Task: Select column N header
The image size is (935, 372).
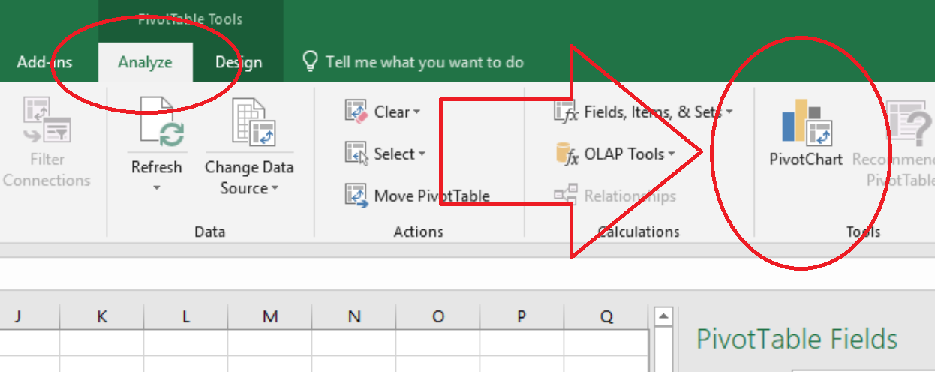Action: click(x=354, y=317)
